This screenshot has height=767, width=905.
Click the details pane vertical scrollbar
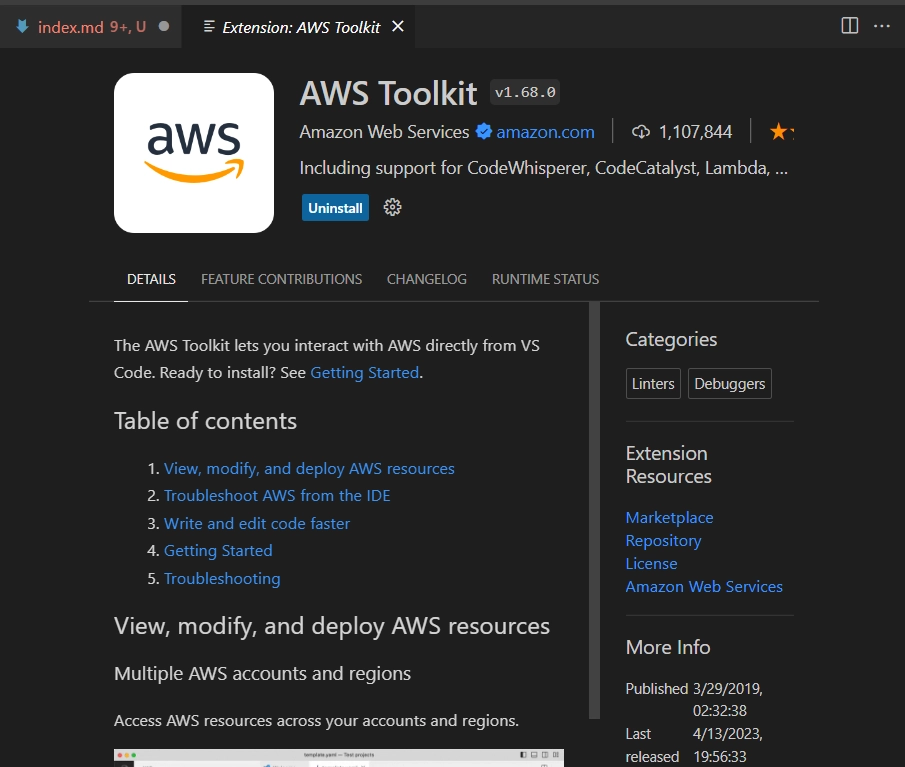(x=594, y=510)
